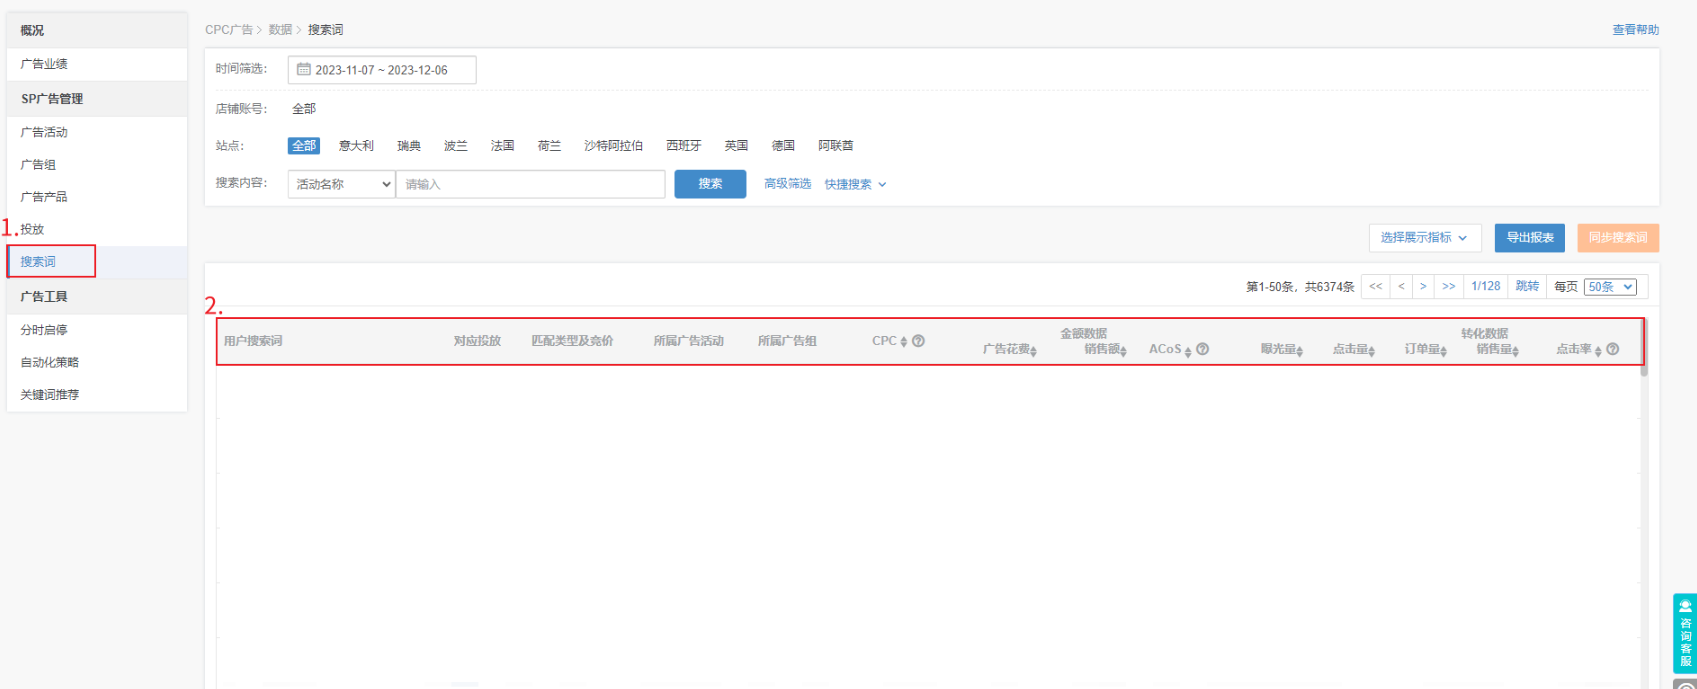Select the 德国 site filter
Viewport: 1697px width, 689px height.
point(783,146)
